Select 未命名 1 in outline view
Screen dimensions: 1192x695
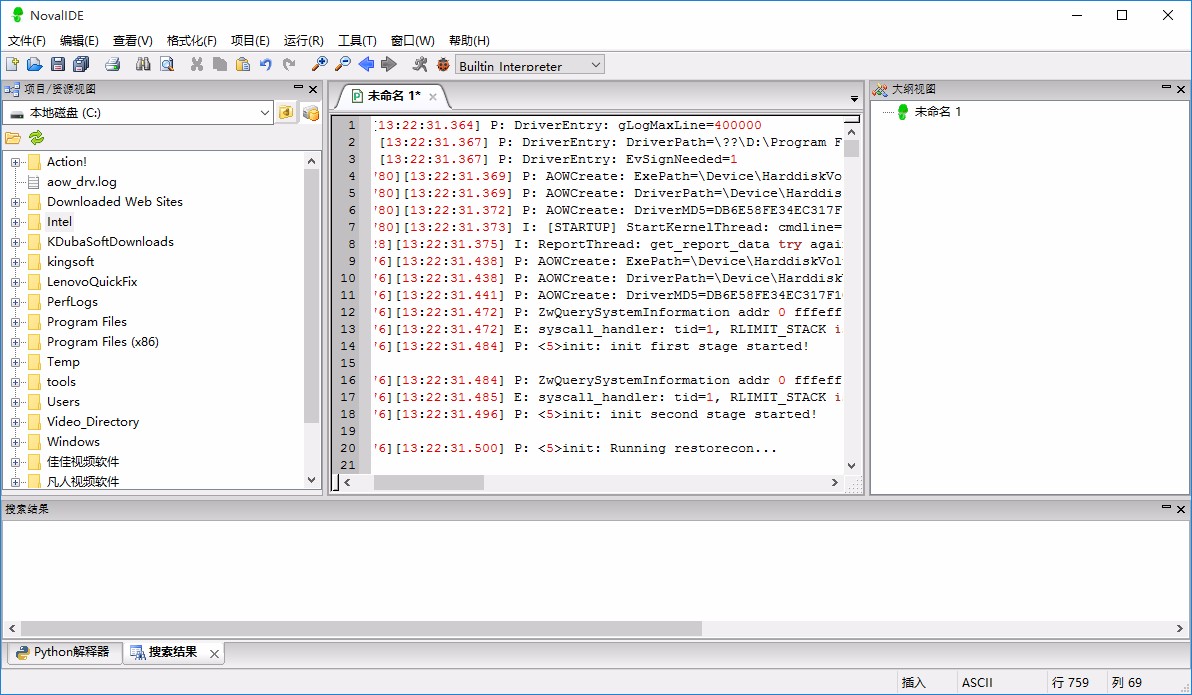coord(937,112)
